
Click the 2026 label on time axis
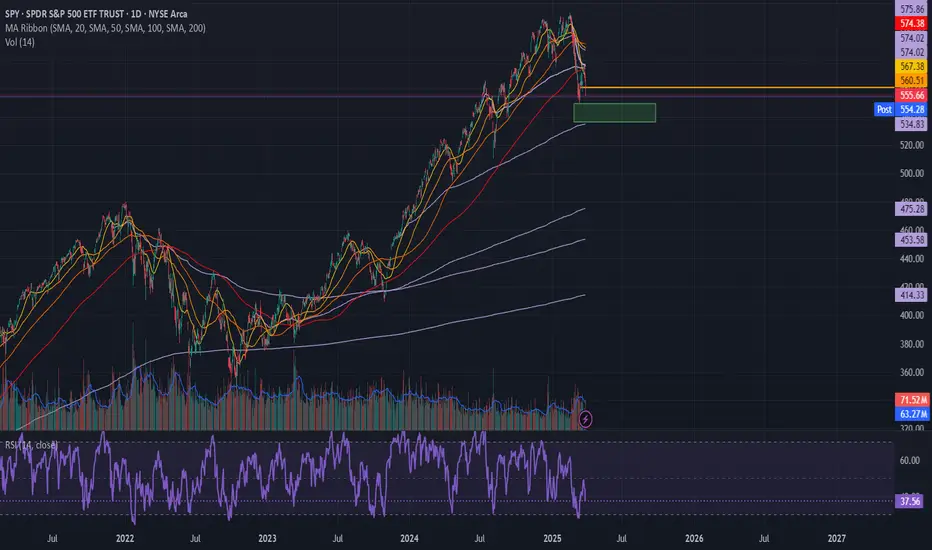coord(694,538)
